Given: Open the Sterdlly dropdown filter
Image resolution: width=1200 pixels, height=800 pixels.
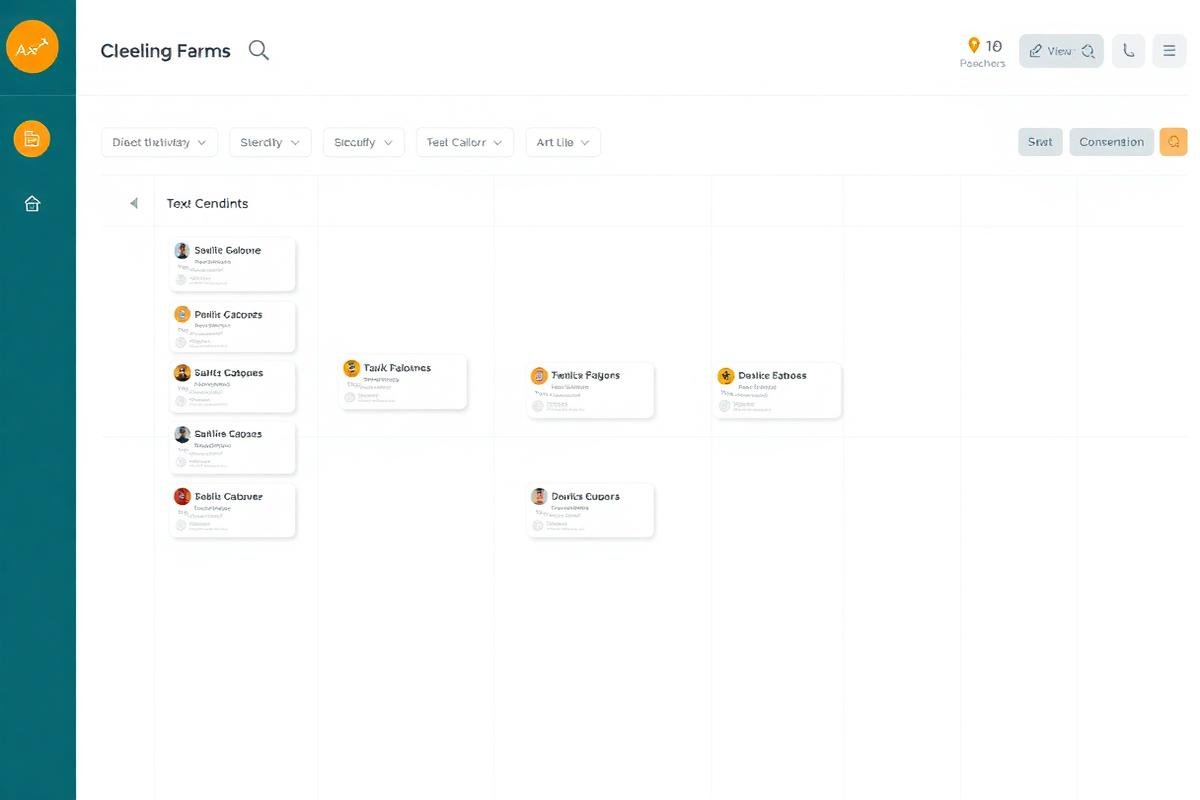Looking at the screenshot, I should pos(270,142).
